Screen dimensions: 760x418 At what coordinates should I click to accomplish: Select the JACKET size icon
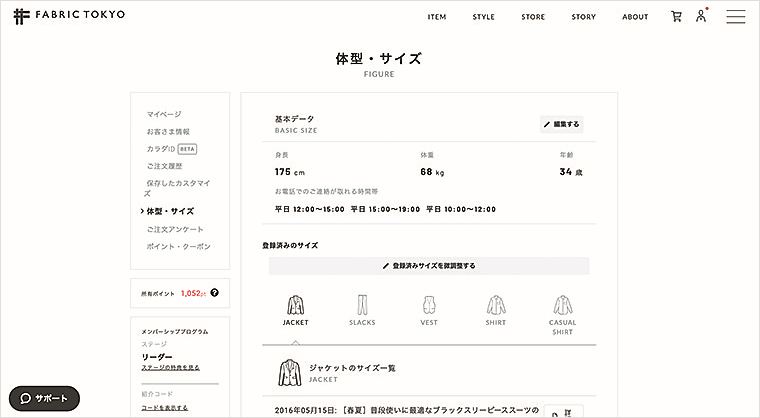click(x=295, y=310)
